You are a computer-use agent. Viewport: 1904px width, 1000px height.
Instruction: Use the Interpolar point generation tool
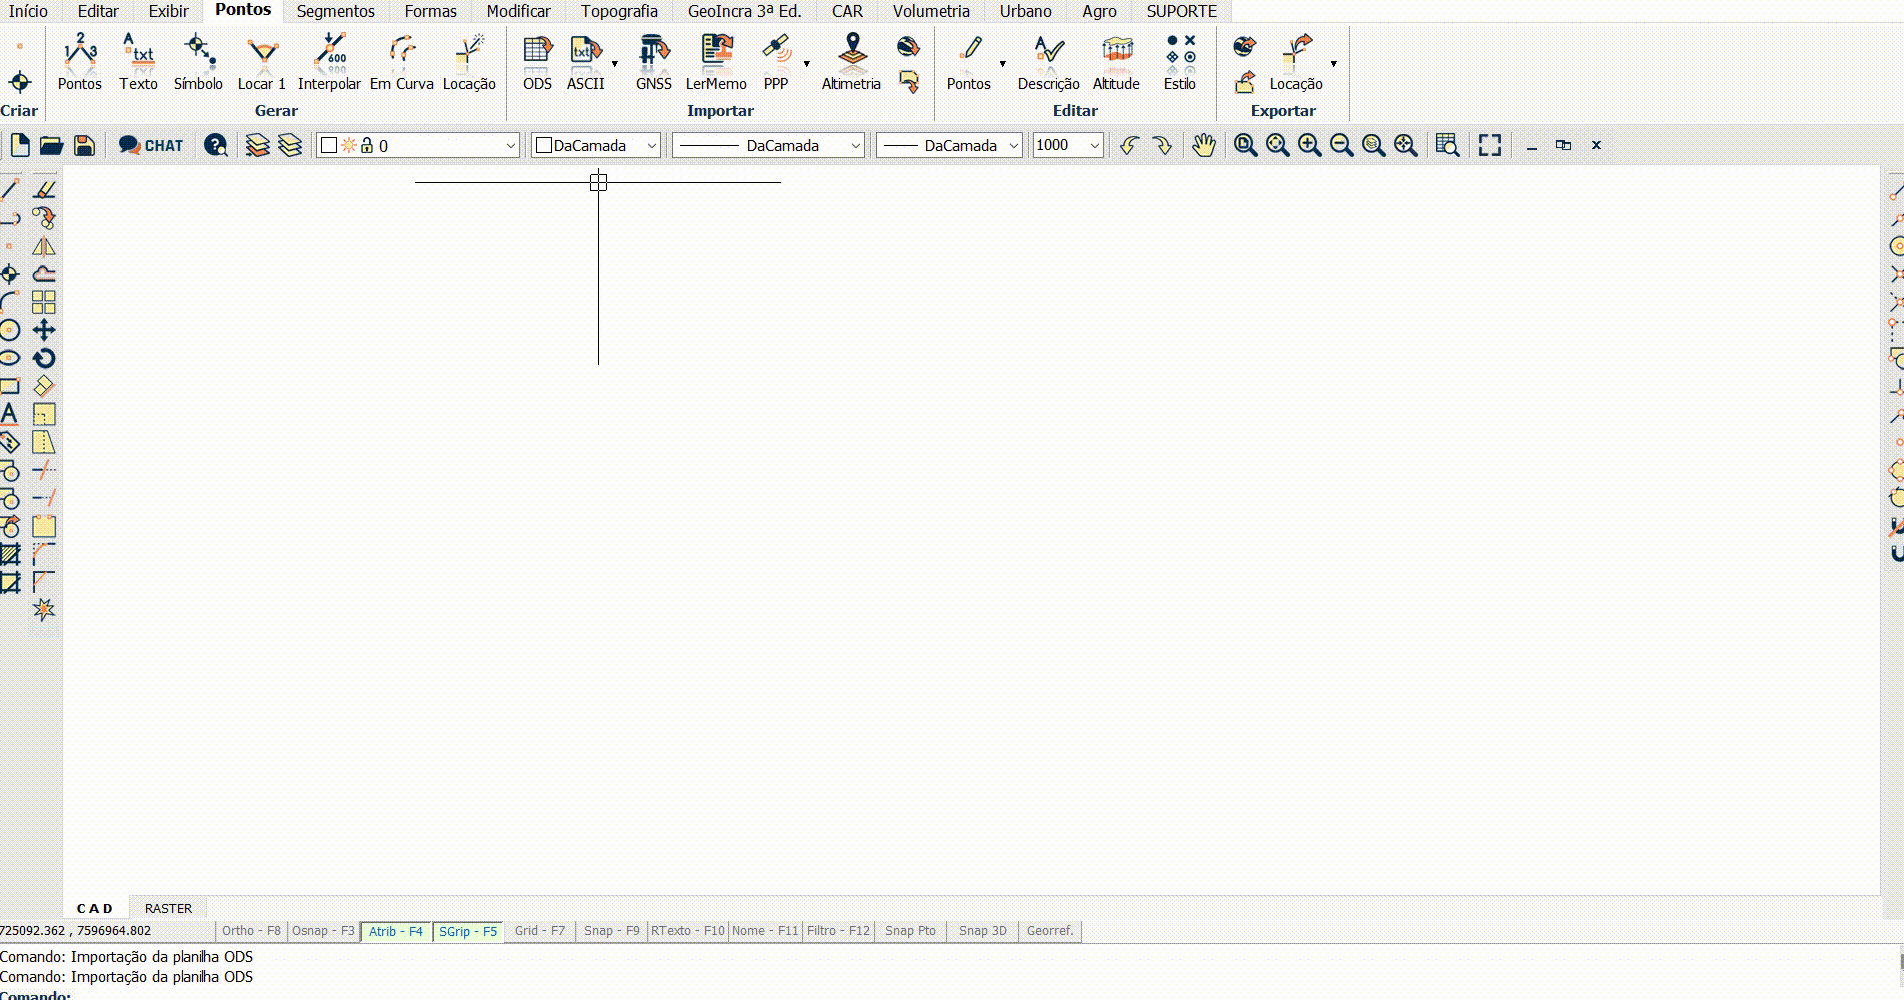pyautogui.click(x=330, y=62)
